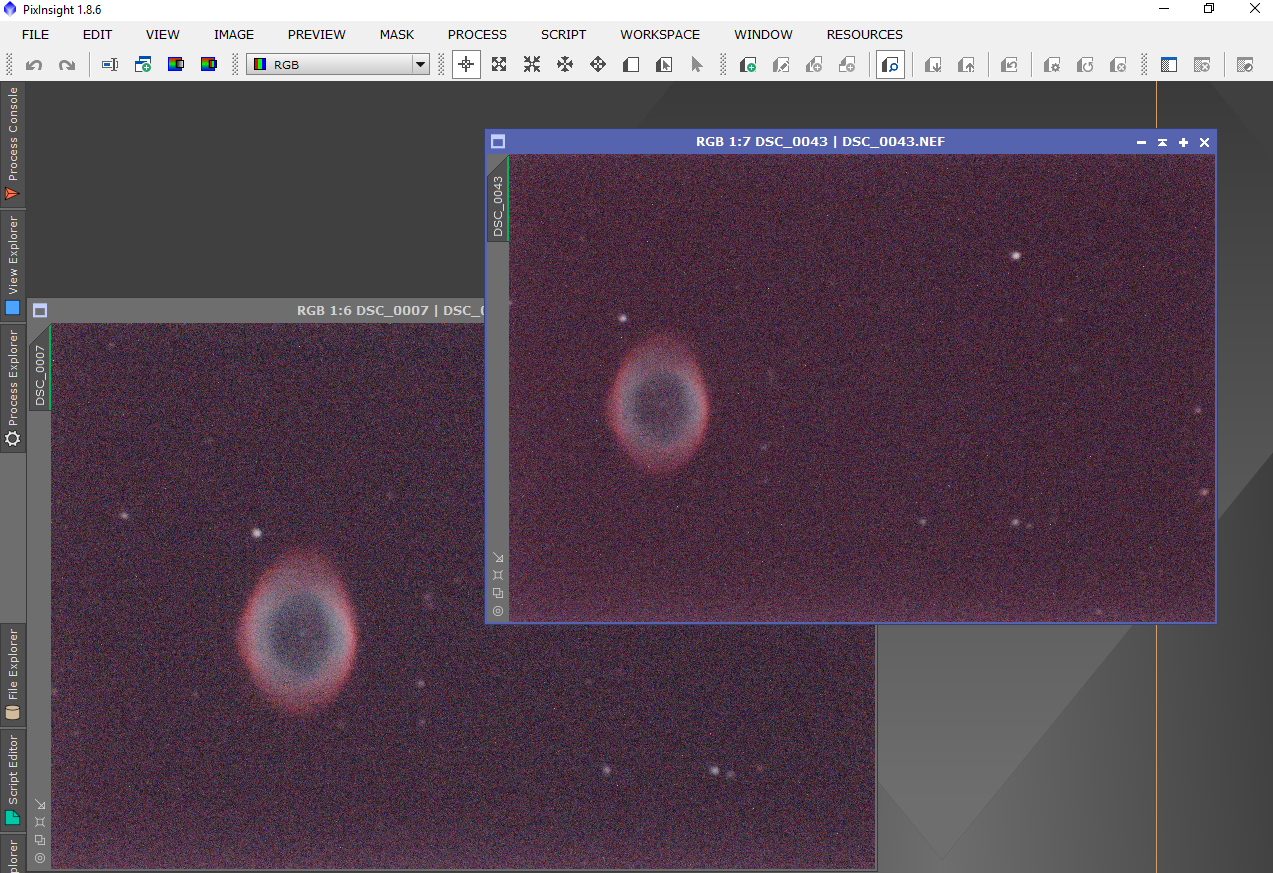Open the FILE menu
The height and width of the screenshot is (873, 1273).
35,34
